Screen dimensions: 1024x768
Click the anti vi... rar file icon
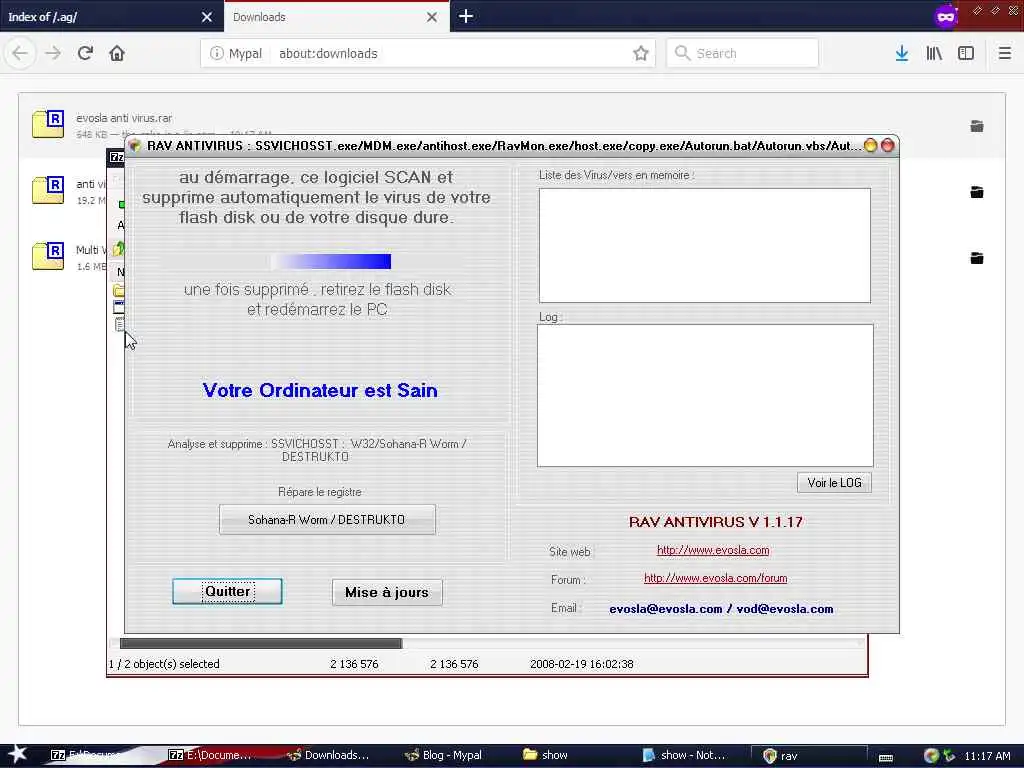[x=48, y=190]
